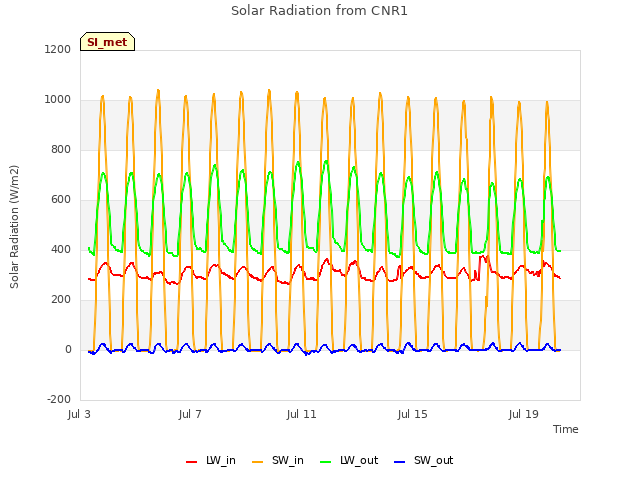This screenshot has width=640, height=480.
Task: Click the green LW_out legend color marker
Action: (x=326, y=462)
